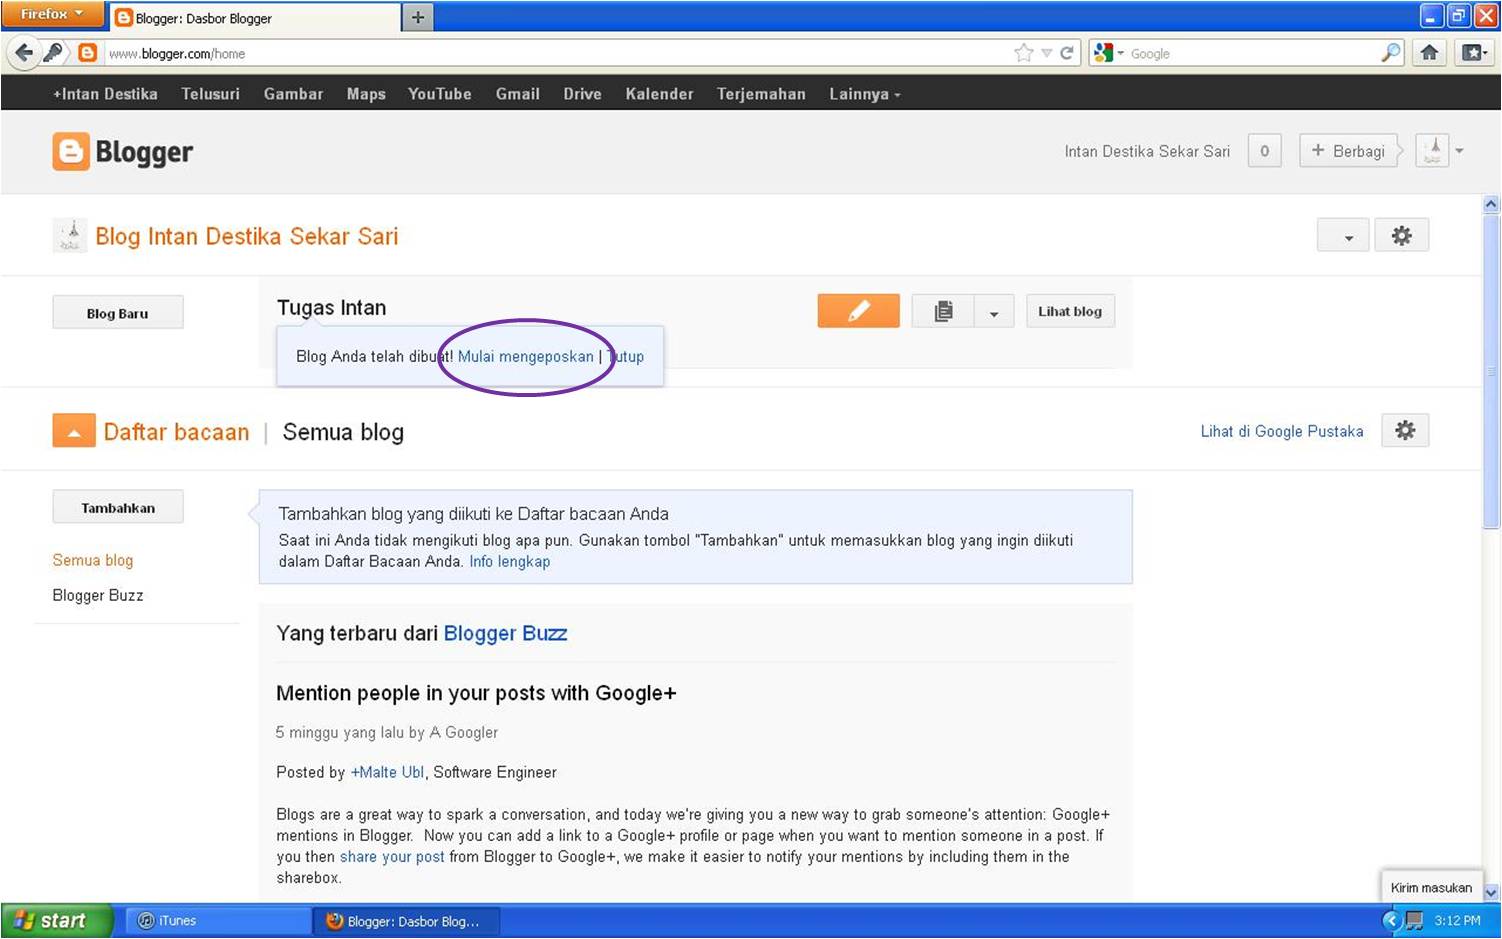Open the Firefox menu button

(52, 14)
